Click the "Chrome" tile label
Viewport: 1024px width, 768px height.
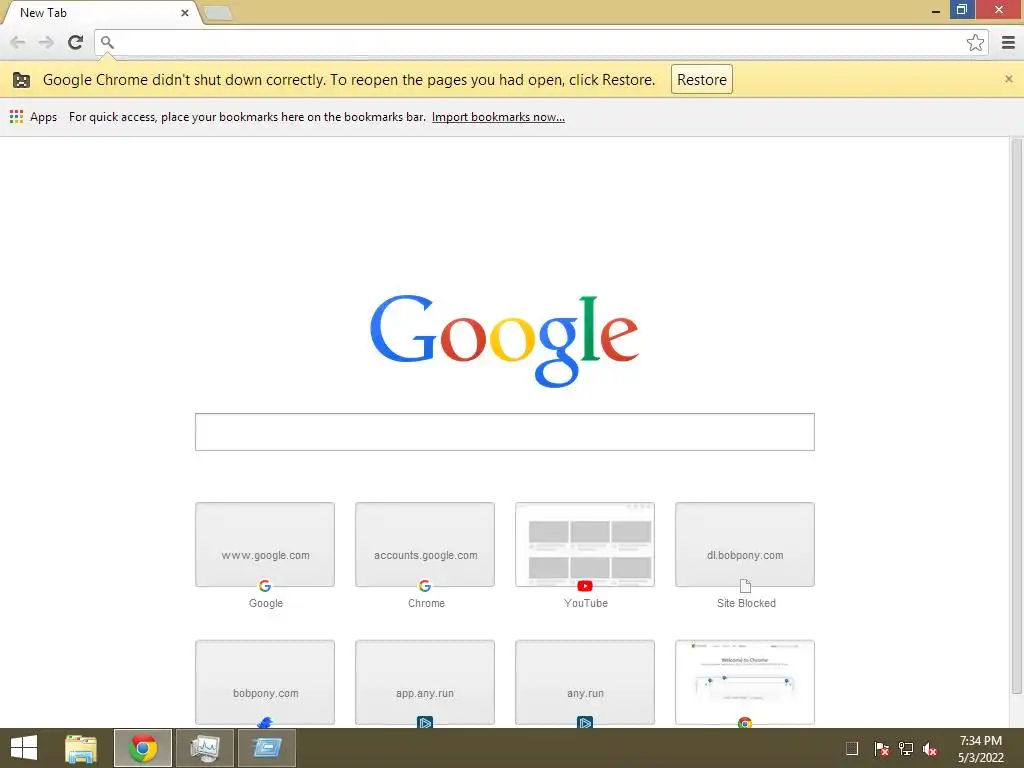pyautogui.click(x=426, y=603)
